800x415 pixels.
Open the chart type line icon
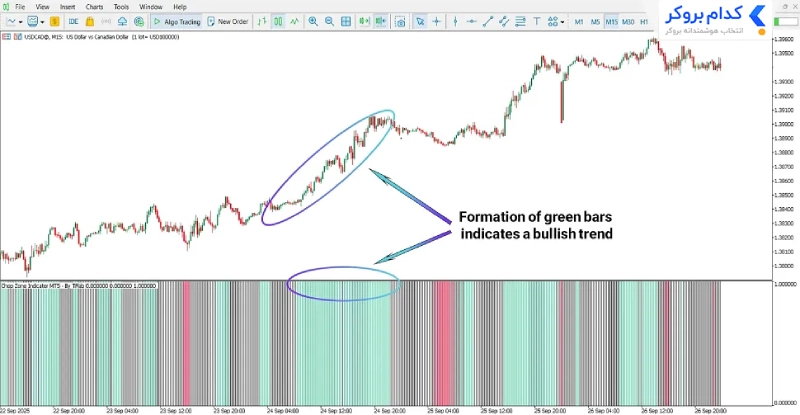(11, 21)
